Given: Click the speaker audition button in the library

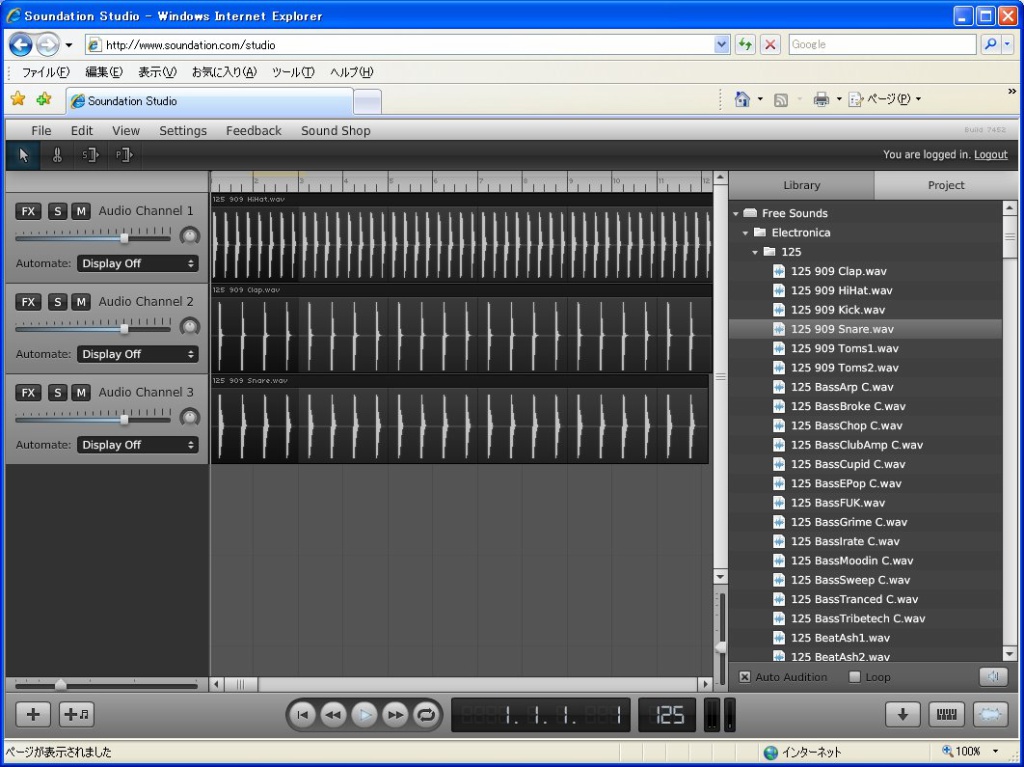Looking at the screenshot, I should pos(993,677).
